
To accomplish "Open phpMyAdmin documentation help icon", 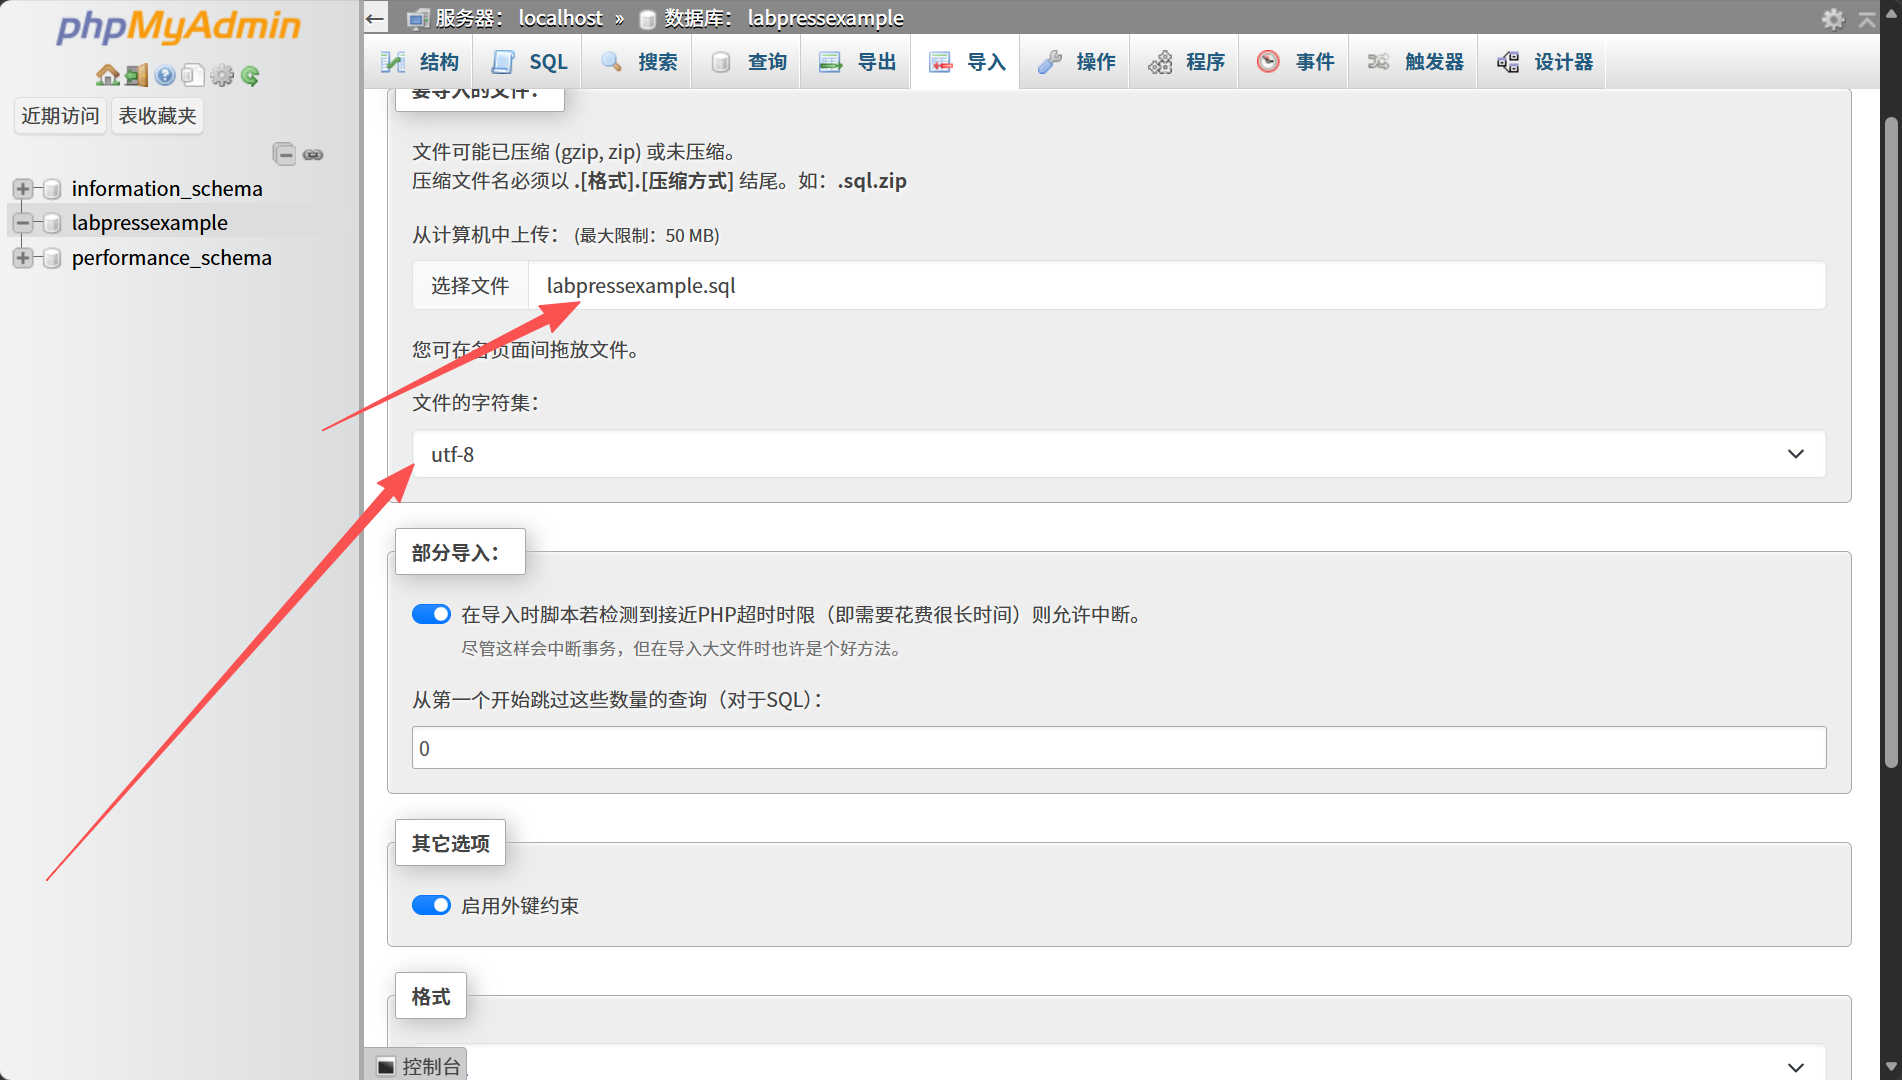I will coord(165,75).
